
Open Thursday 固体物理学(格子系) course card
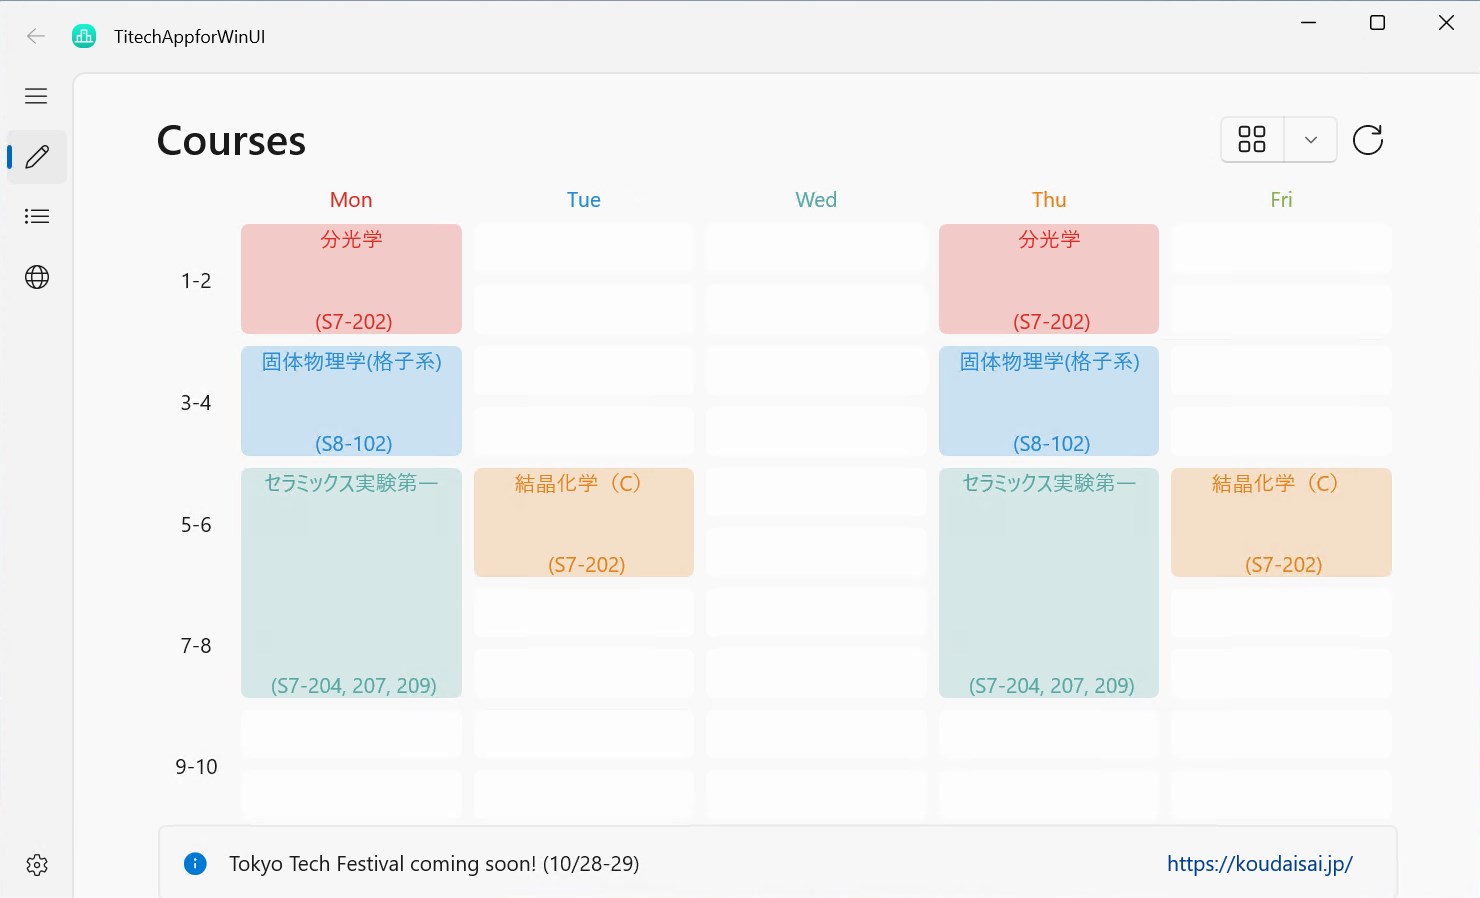pos(1049,401)
